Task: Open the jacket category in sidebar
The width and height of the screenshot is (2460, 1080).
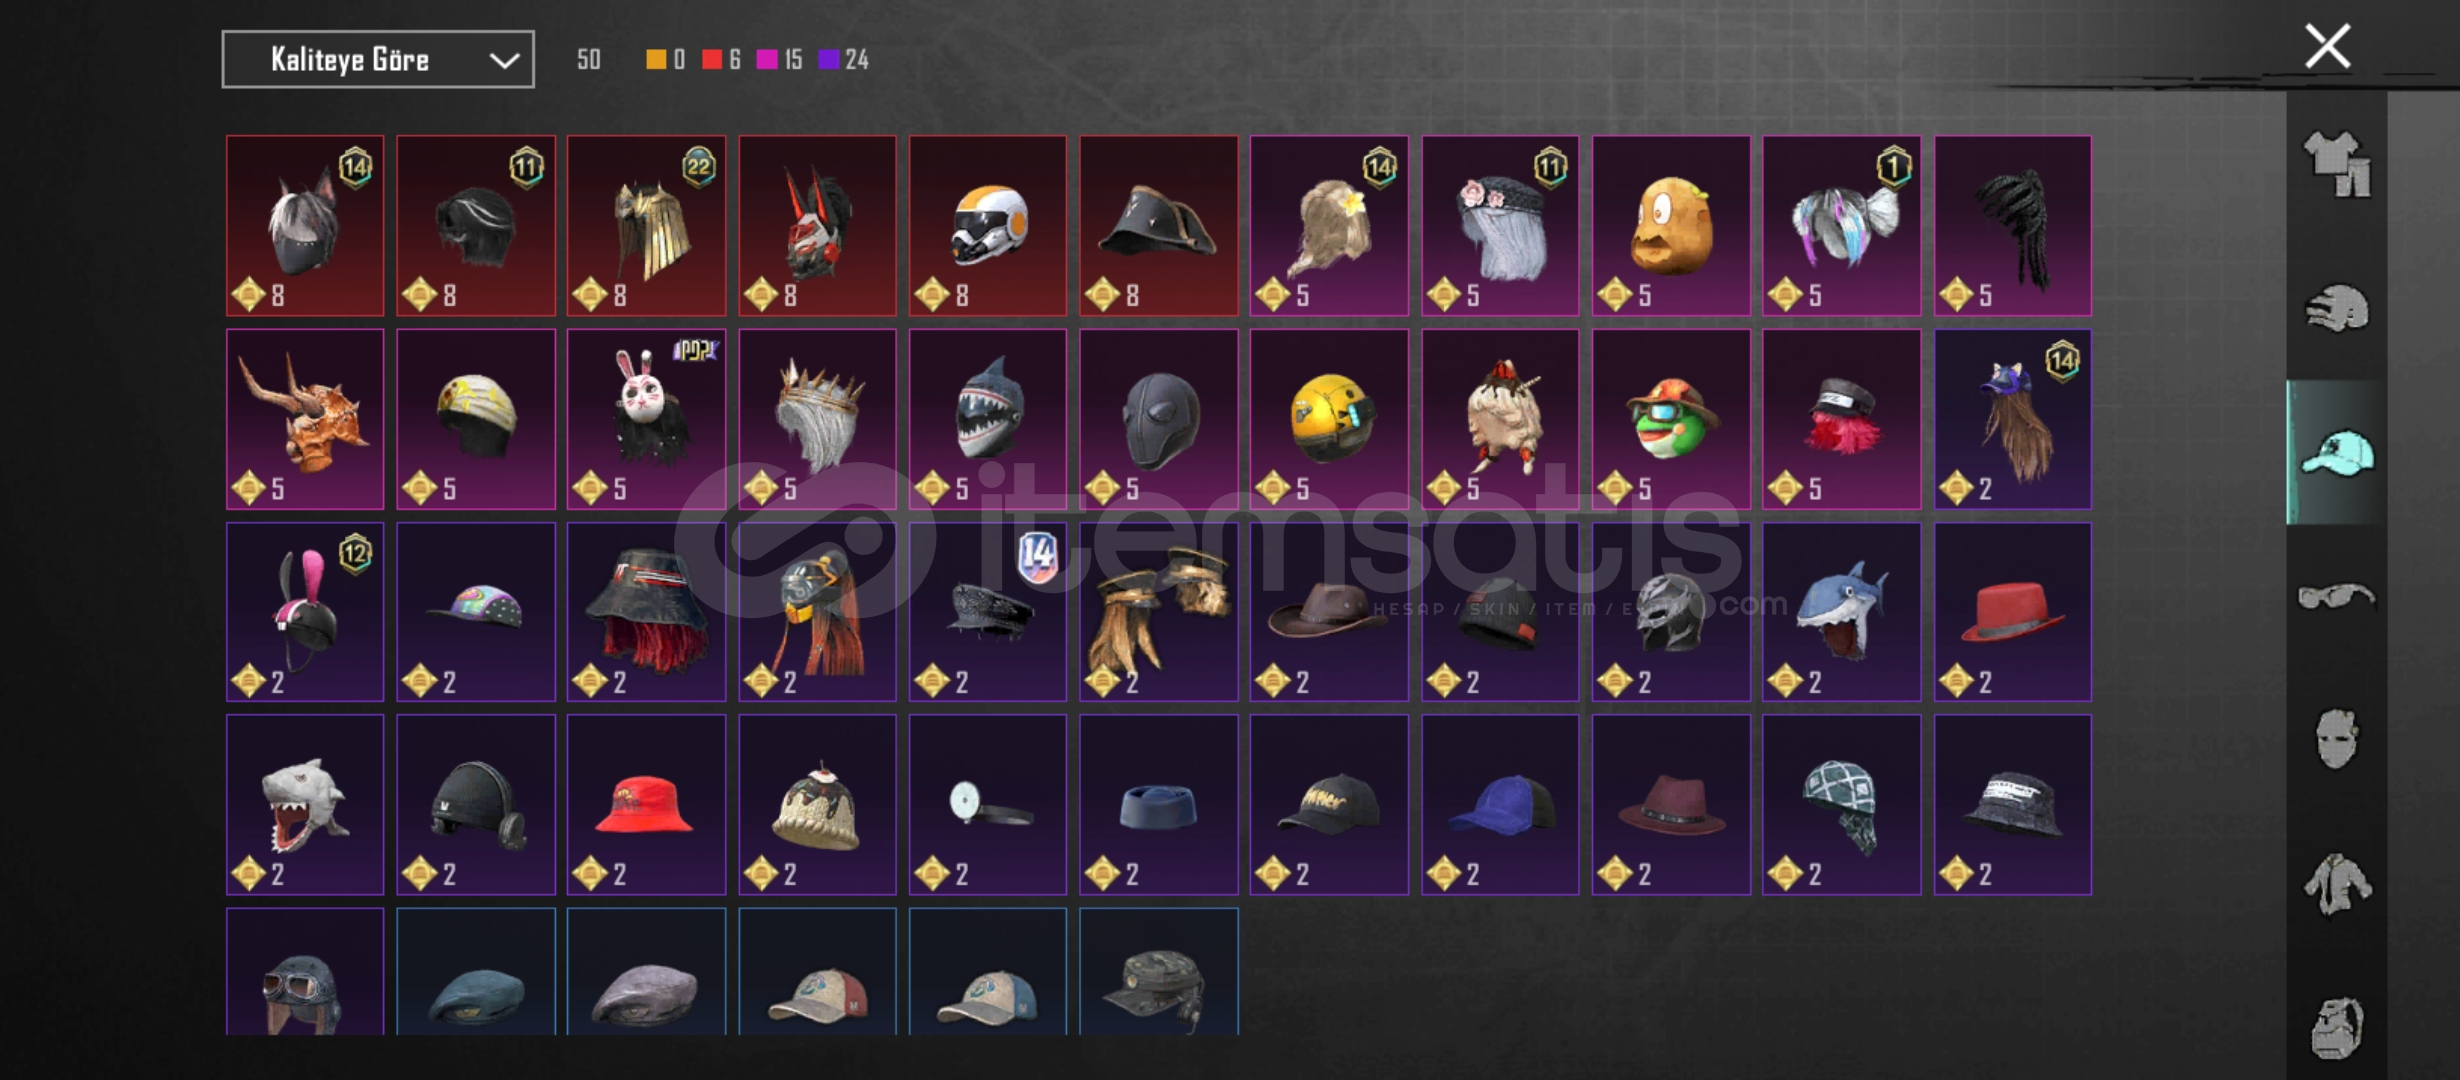Action: point(2337,883)
